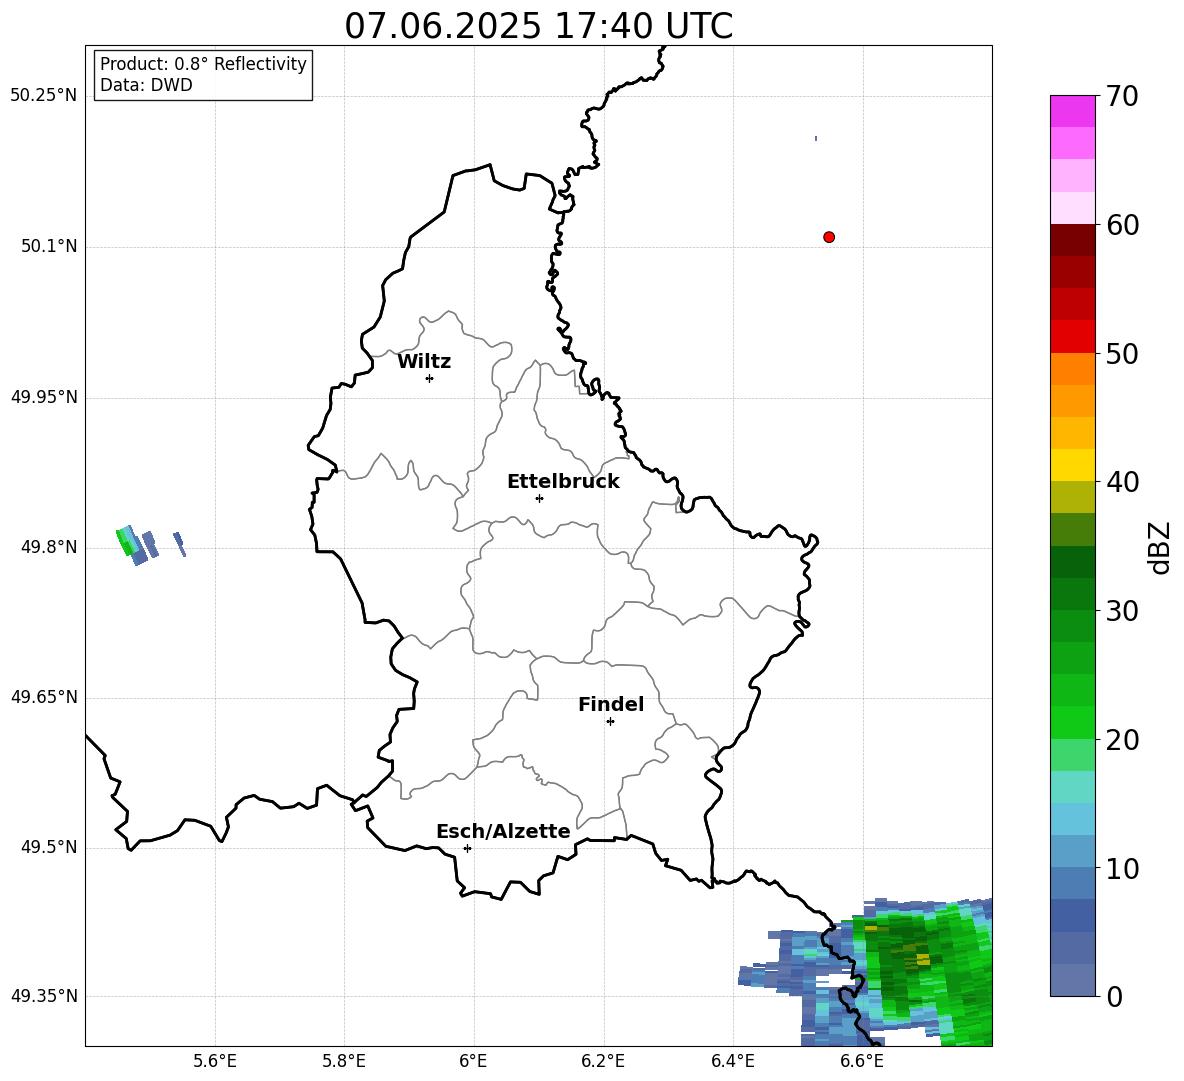
Task: Click the Wiltz city label
Action: click(424, 361)
